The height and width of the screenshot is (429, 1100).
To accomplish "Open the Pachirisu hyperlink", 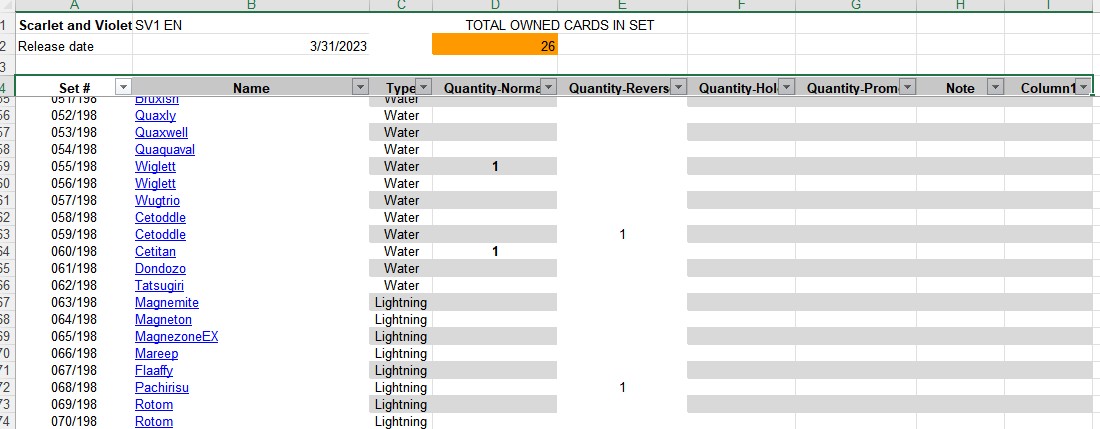I will pyautogui.click(x=162, y=388).
